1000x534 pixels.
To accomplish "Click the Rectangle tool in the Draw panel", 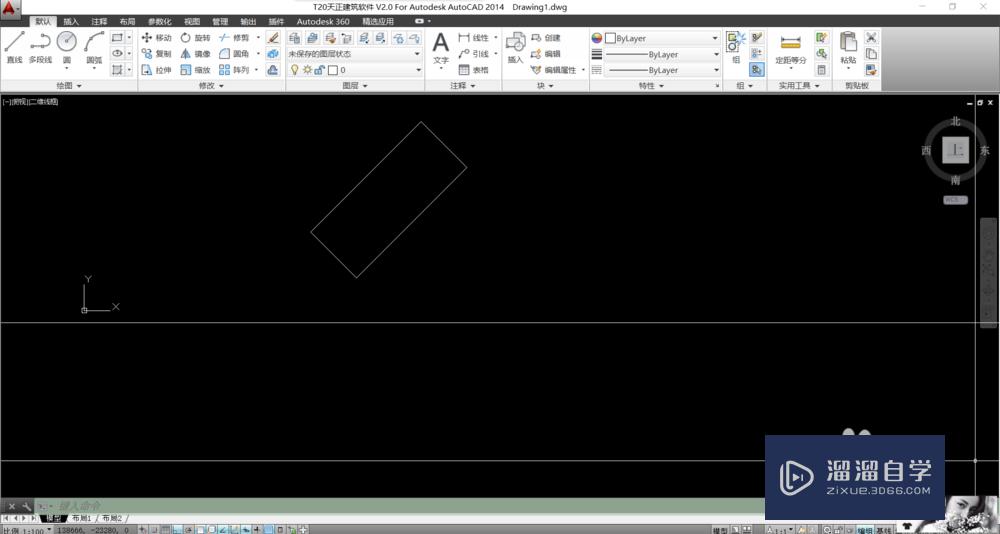I will (117, 38).
